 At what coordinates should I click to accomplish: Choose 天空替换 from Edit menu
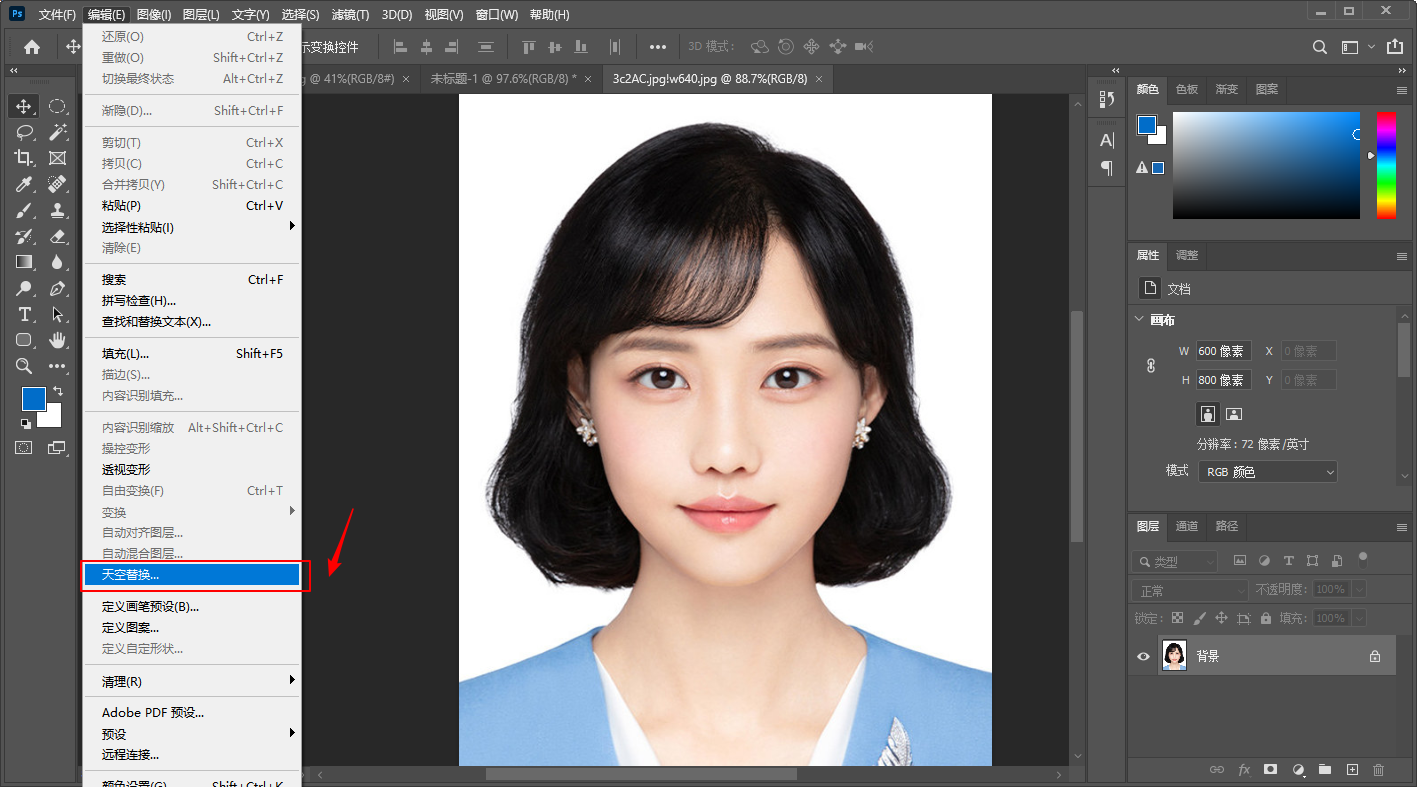192,575
